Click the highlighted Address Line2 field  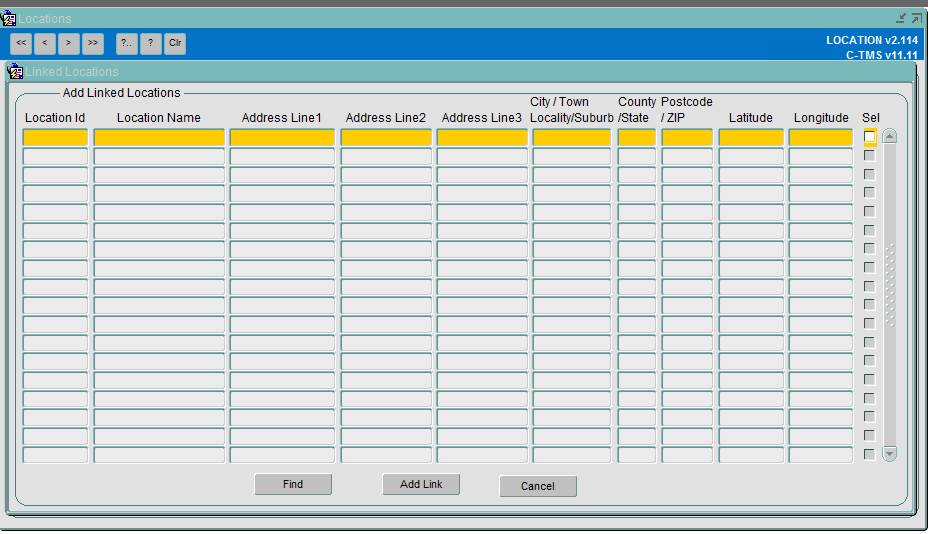coord(386,137)
